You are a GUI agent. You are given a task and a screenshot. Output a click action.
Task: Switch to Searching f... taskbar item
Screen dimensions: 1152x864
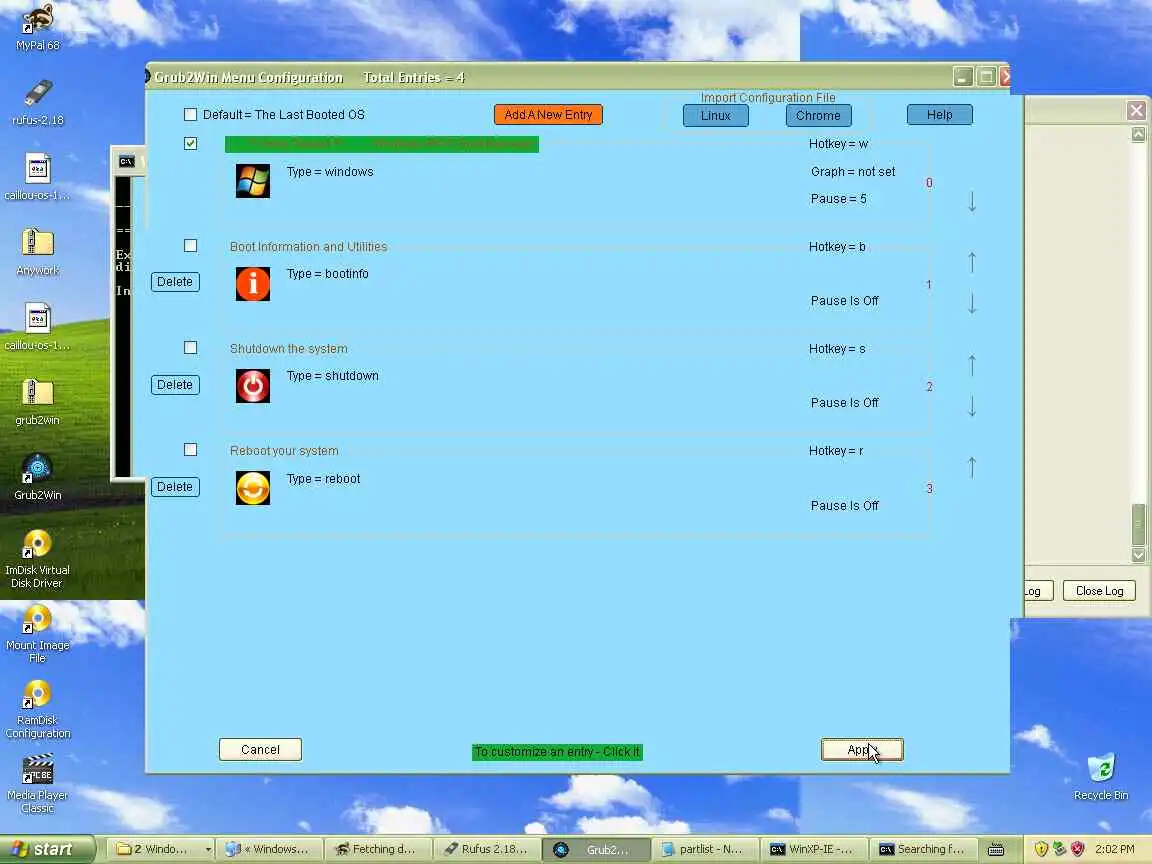(x=922, y=849)
